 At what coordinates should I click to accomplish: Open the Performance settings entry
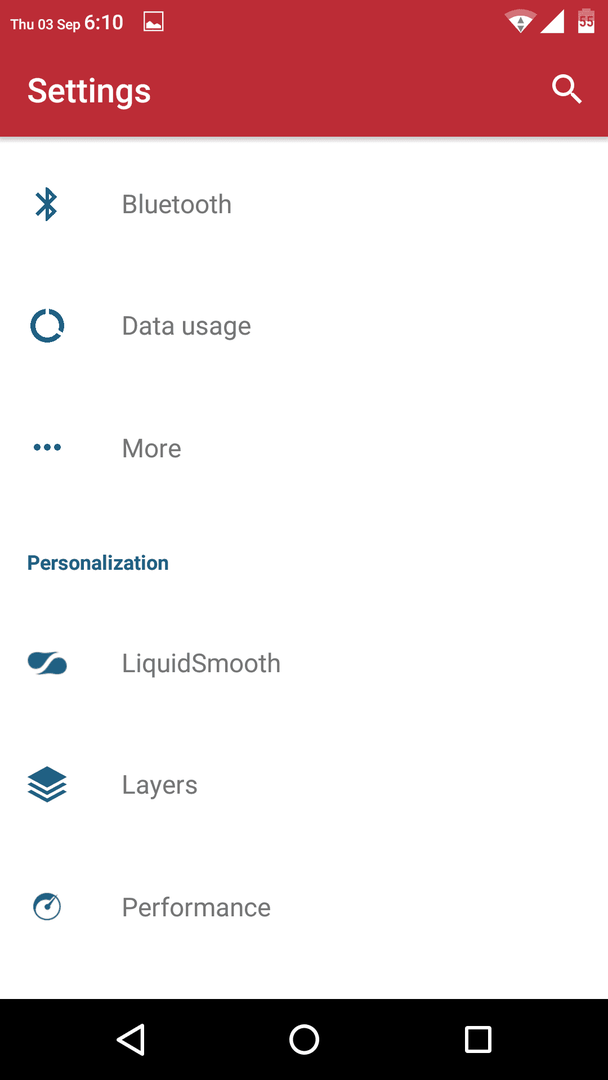point(304,906)
